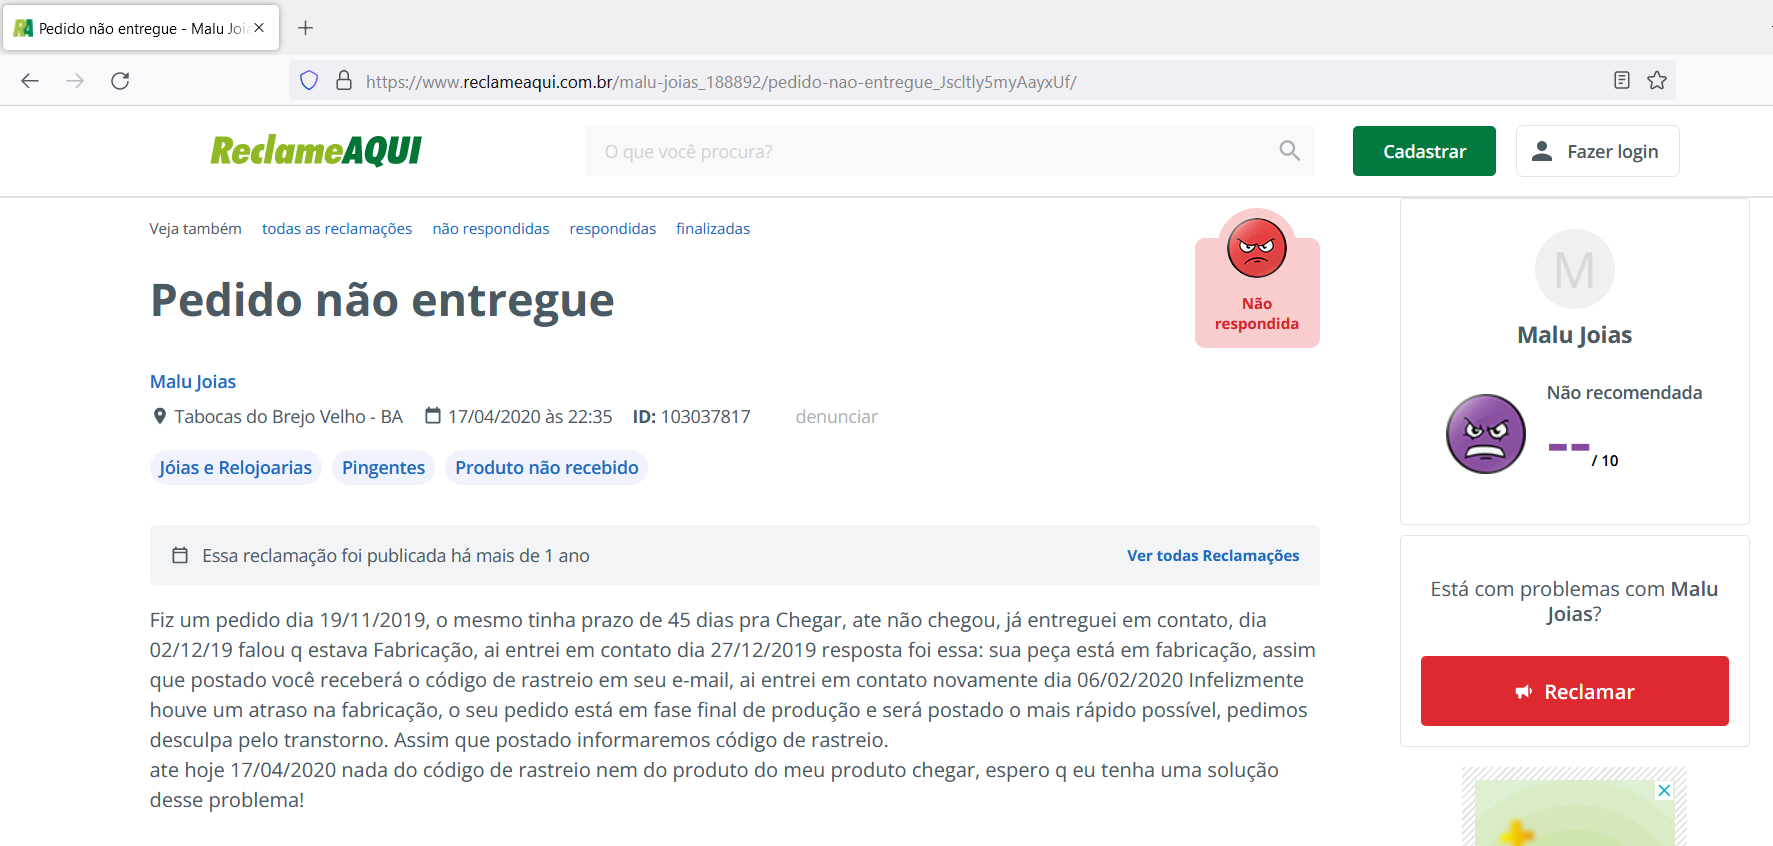Screen dimensions: 1773x846
Task: Click the browser back arrow
Action: tap(30, 81)
